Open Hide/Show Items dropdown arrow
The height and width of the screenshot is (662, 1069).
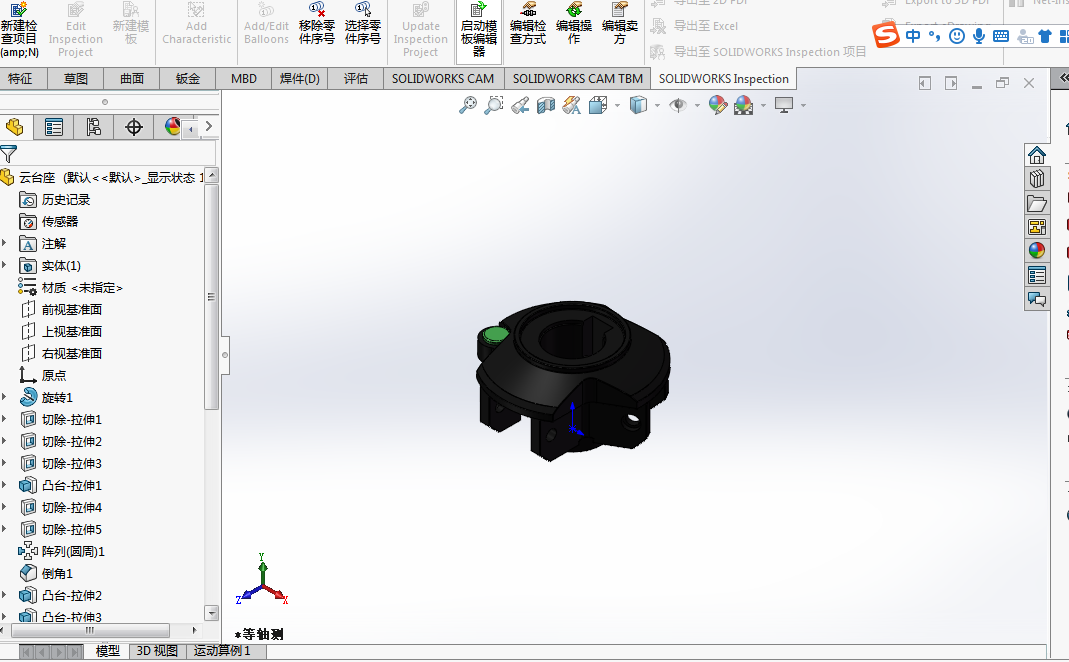pyautogui.click(x=697, y=106)
